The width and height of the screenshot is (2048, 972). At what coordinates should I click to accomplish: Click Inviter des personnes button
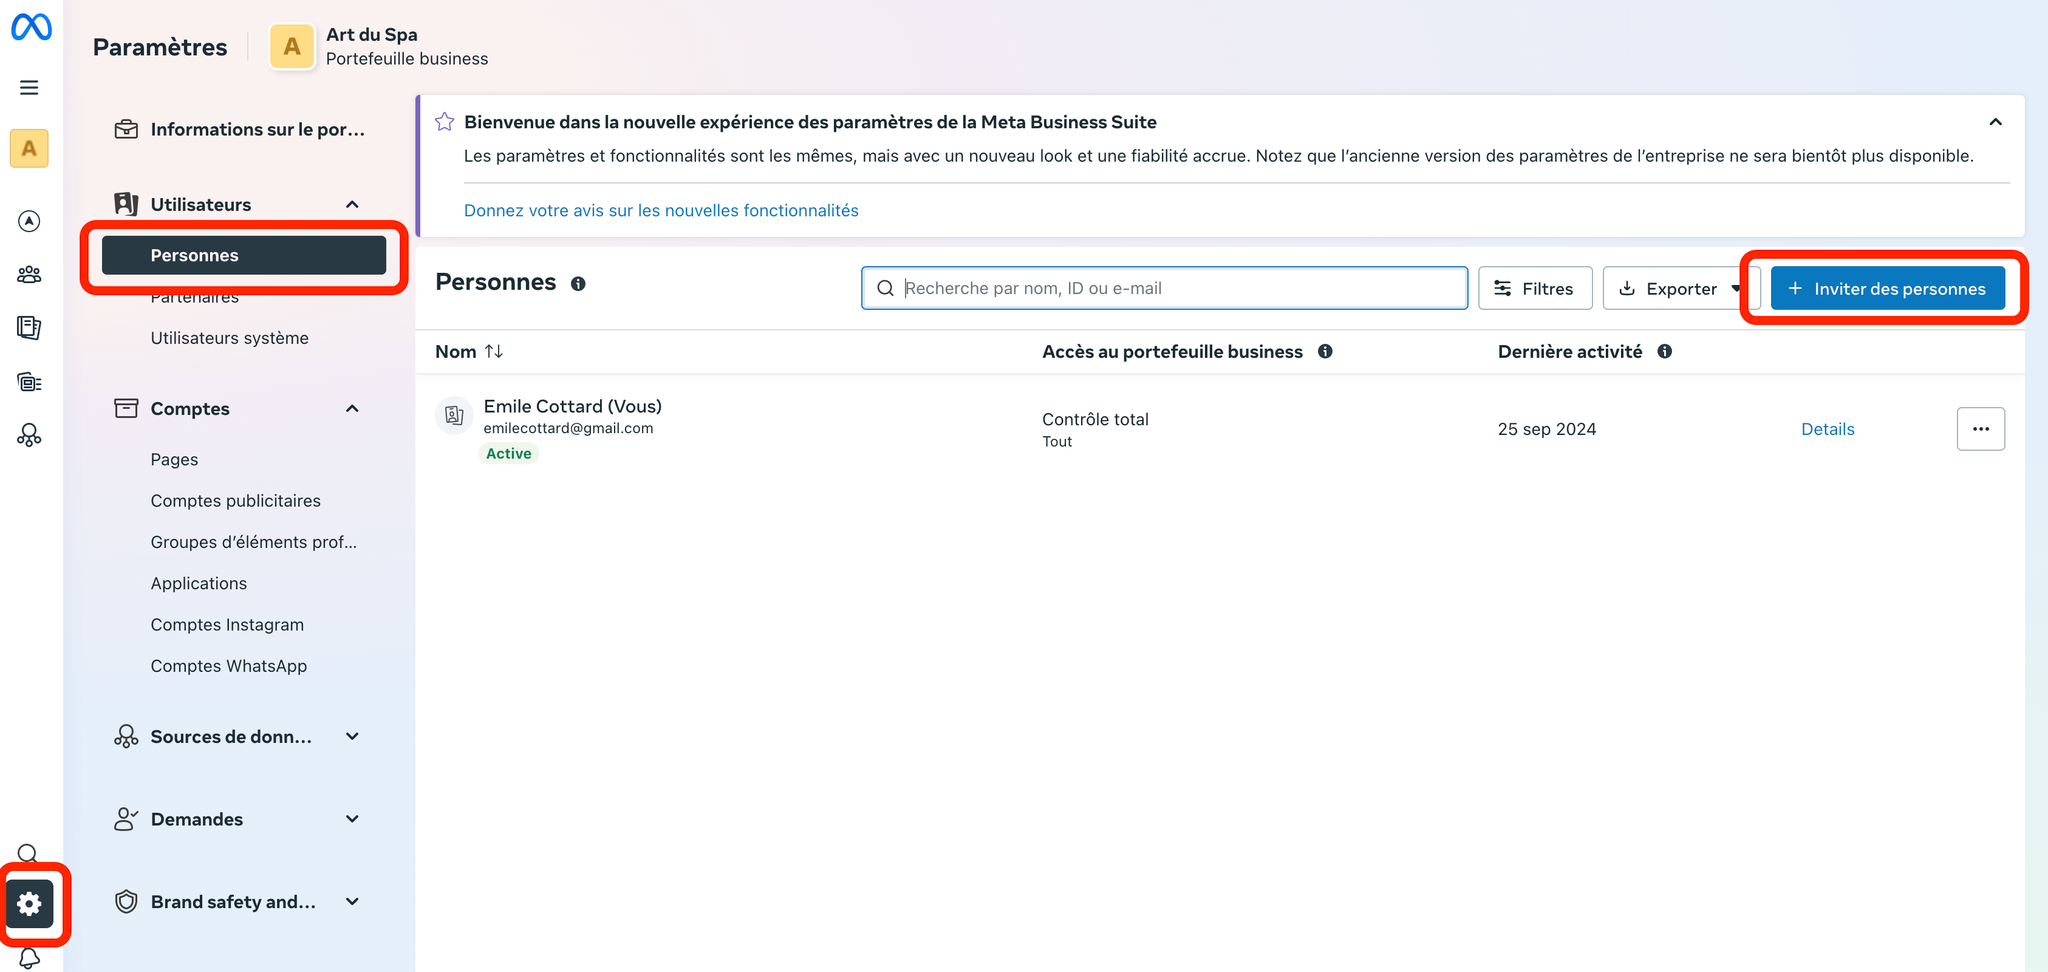click(x=1887, y=289)
